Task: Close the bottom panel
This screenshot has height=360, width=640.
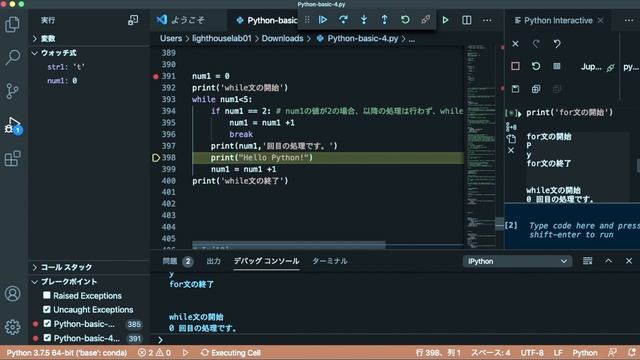Action: [x=629, y=261]
